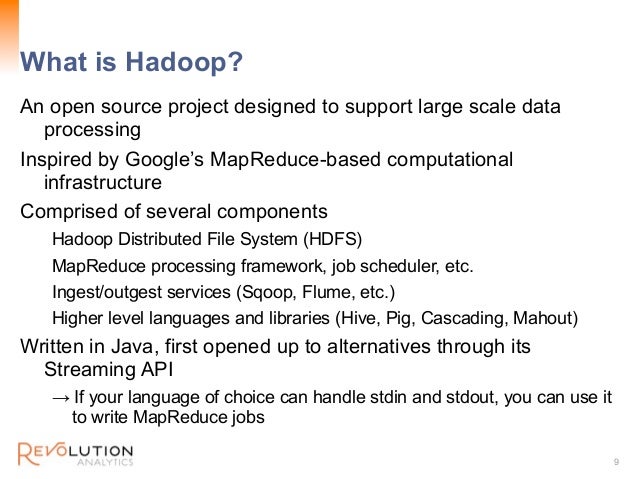Click the 'What is Hadoop?' title
The height and width of the screenshot is (479, 638).
click(131, 62)
